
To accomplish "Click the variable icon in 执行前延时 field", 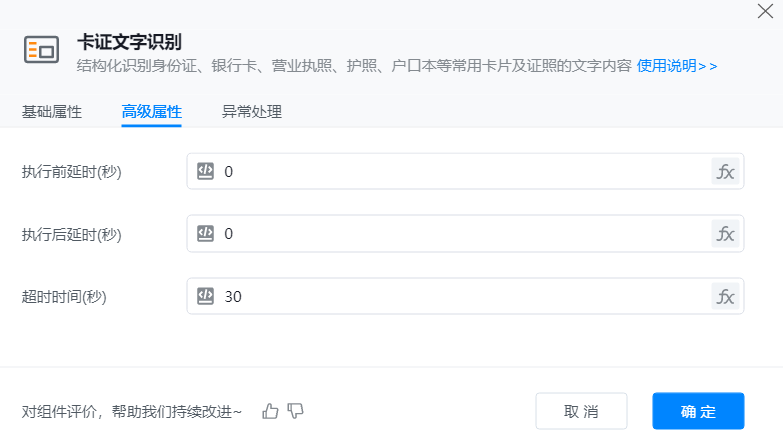I will click(x=205, y=171).
